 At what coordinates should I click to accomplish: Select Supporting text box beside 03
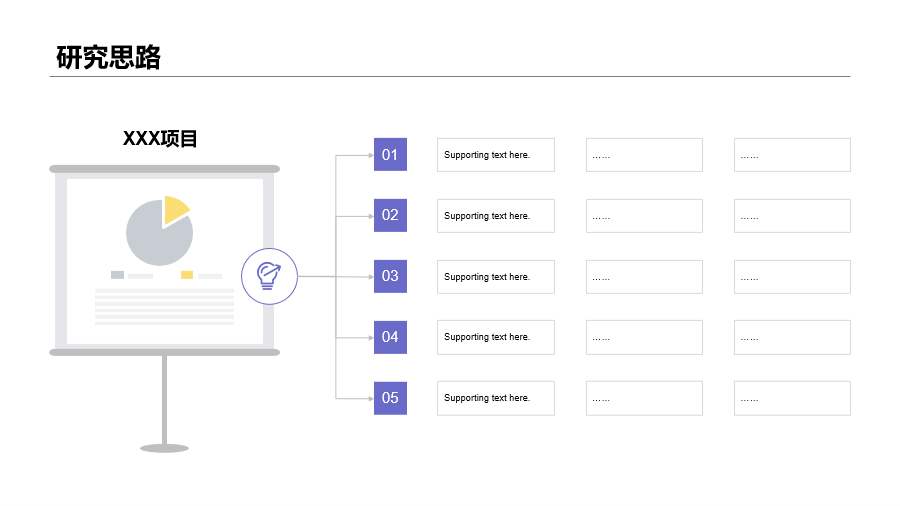click(x=495, y=277)
